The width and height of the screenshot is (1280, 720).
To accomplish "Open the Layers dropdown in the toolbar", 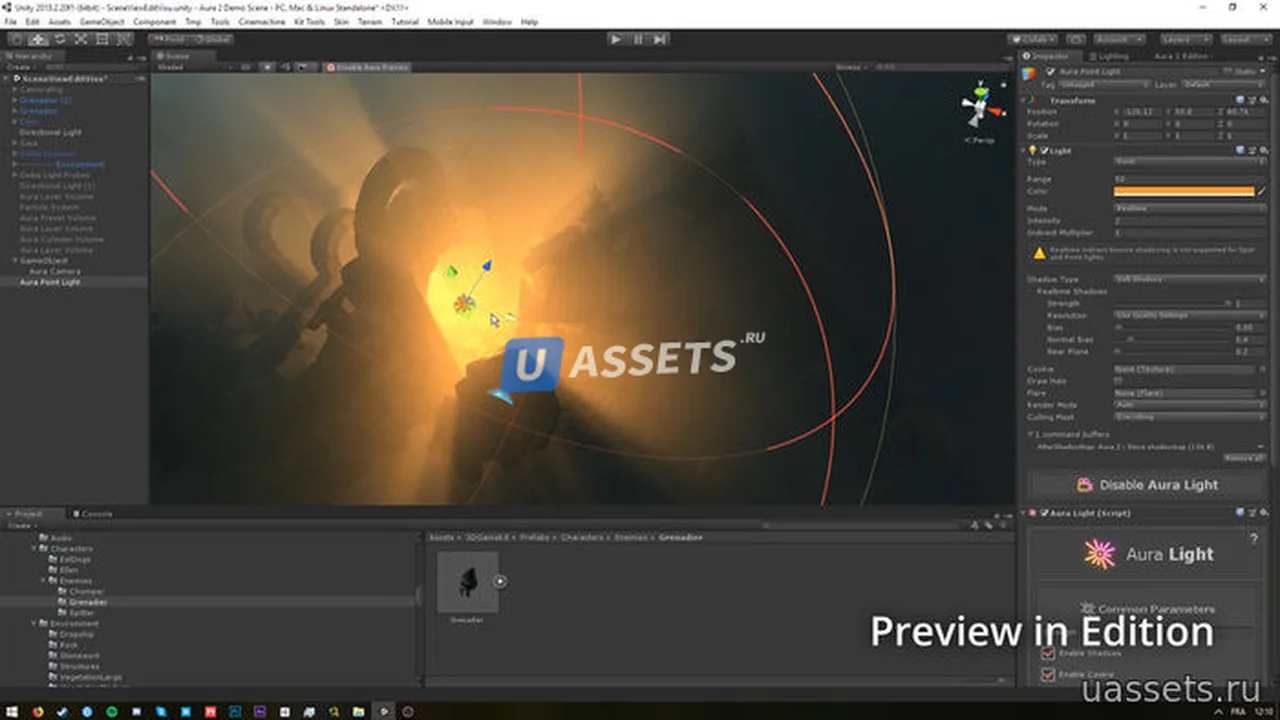I will click(1186, 39).
